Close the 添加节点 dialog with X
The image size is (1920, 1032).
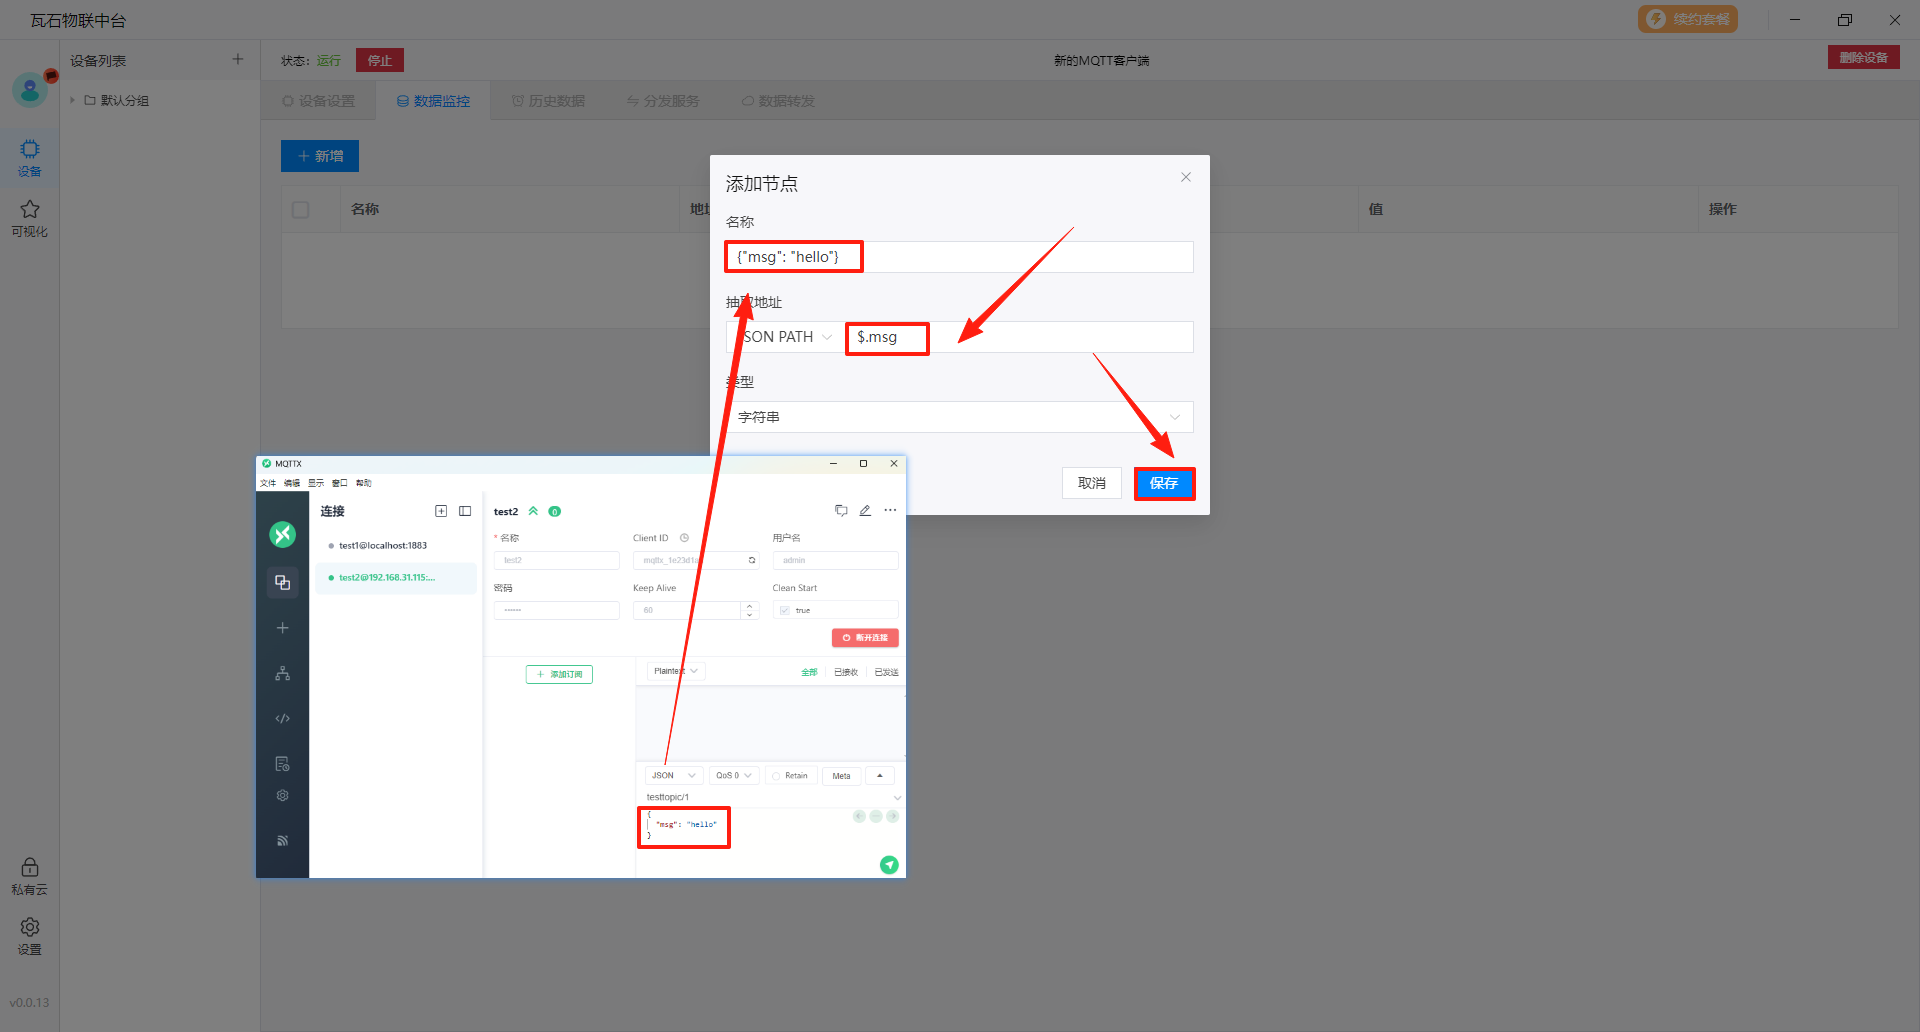pyautogui.click(x=1185, y=177)
